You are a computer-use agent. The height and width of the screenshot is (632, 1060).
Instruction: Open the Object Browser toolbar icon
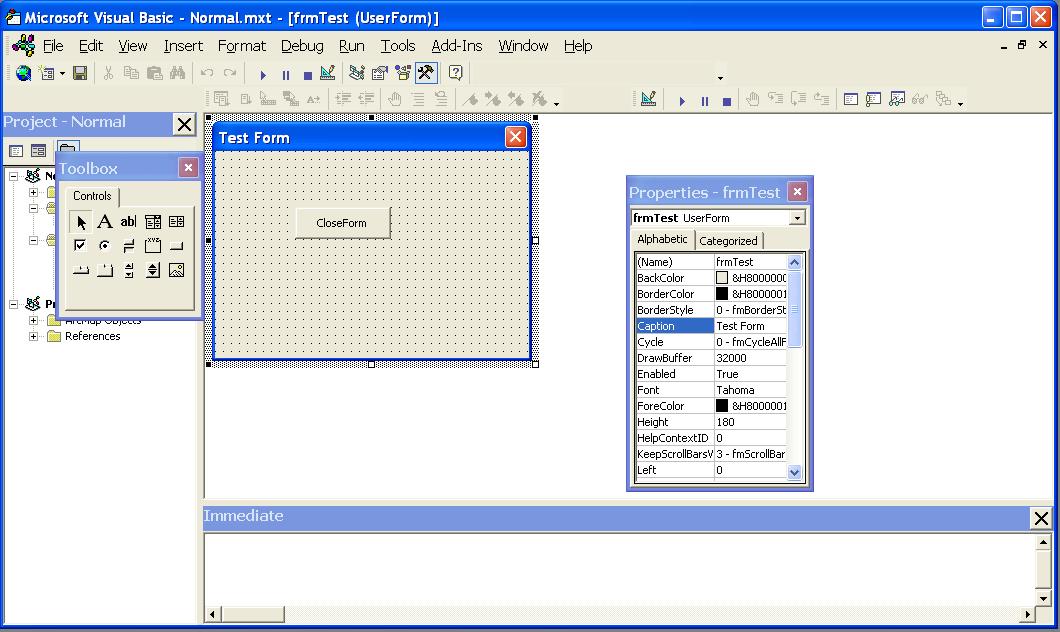click(403, 73)
